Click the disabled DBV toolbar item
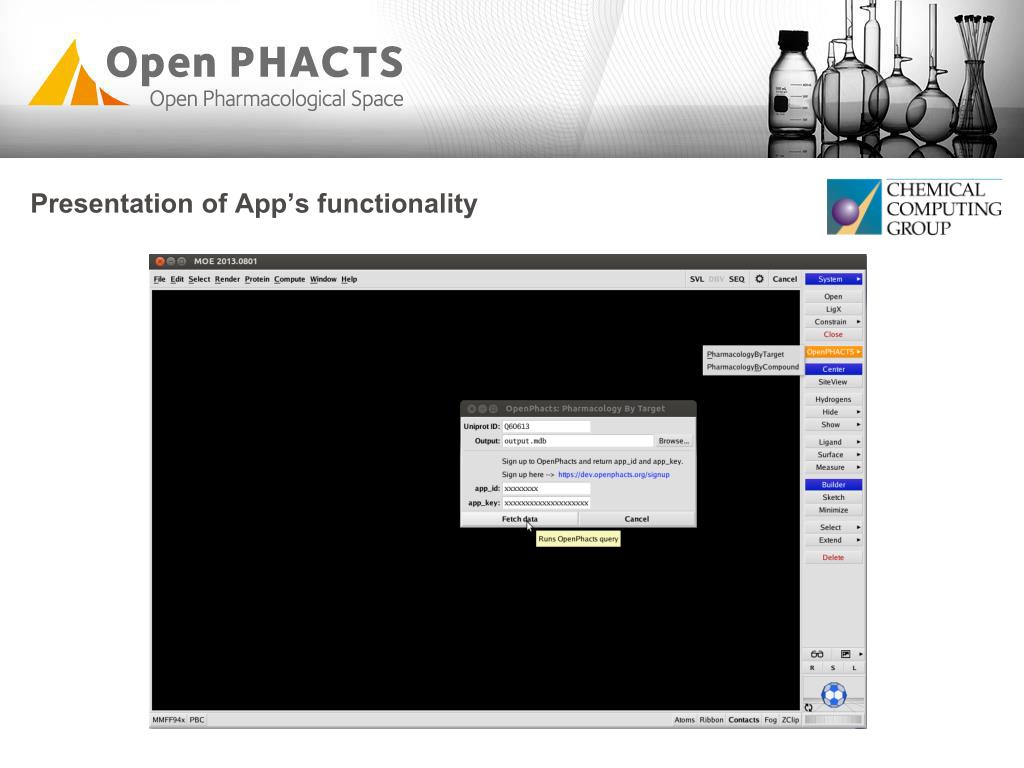This screenshot has height=768, width=1024. tap(716, 279)
